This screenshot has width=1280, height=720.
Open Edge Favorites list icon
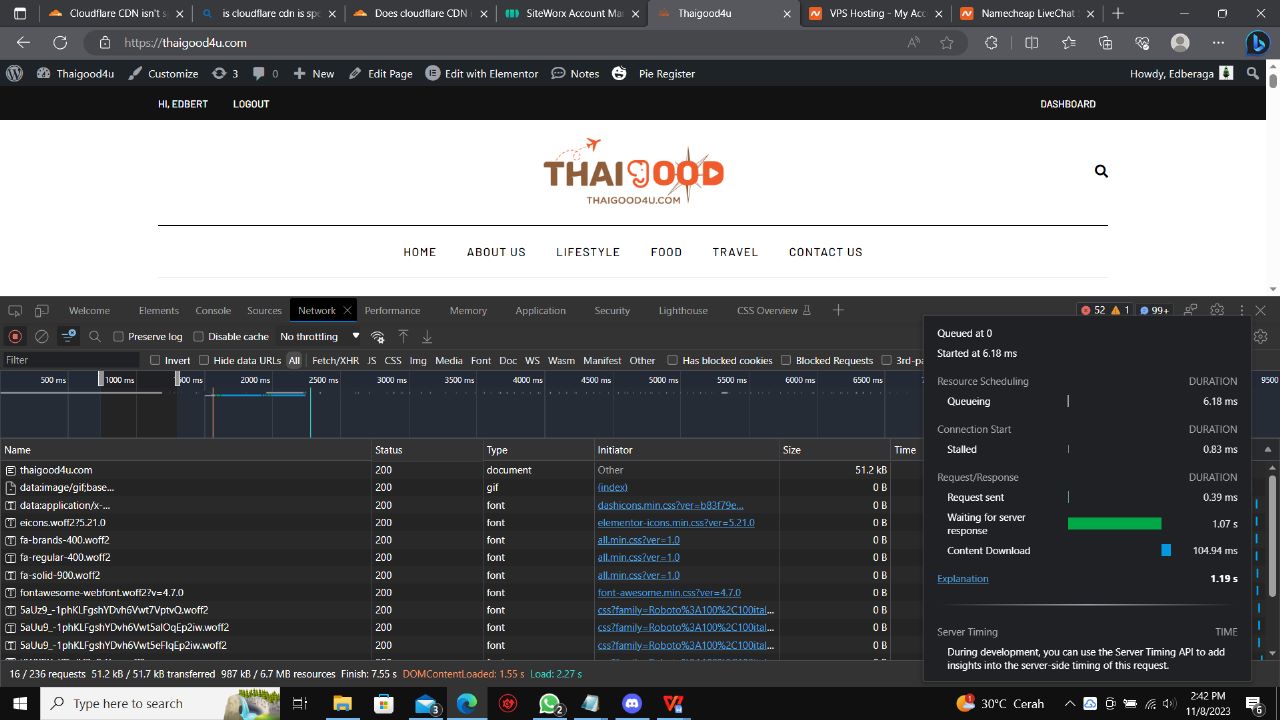(1069, 43)
